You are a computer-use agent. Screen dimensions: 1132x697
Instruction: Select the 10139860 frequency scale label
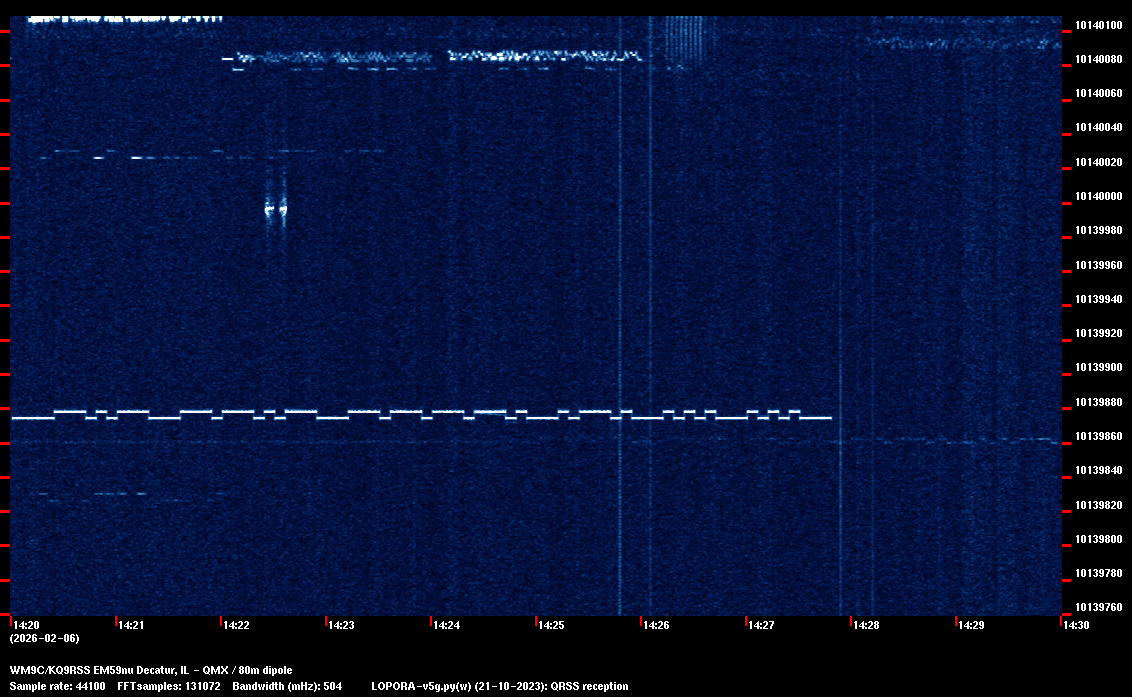tap(1098, 437)
